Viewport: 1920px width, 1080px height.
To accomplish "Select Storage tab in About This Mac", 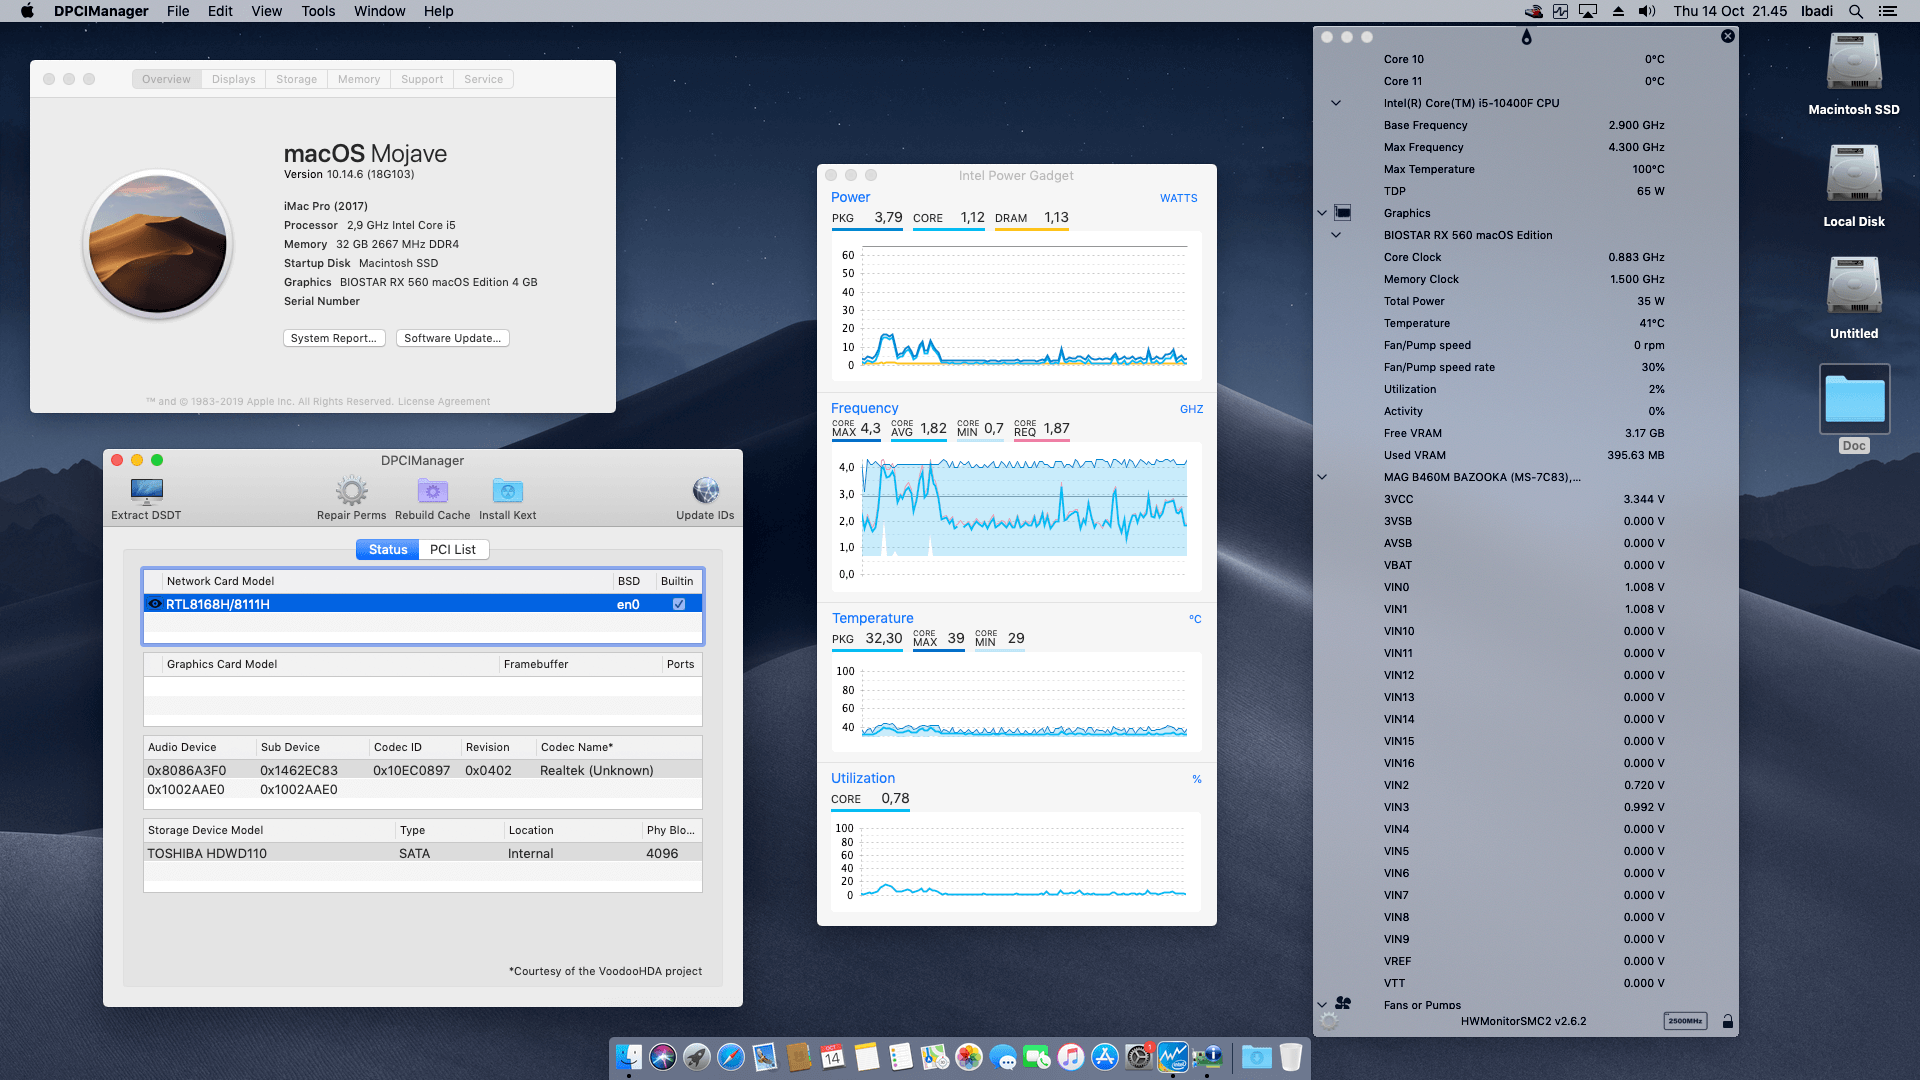I will (296, 79).
